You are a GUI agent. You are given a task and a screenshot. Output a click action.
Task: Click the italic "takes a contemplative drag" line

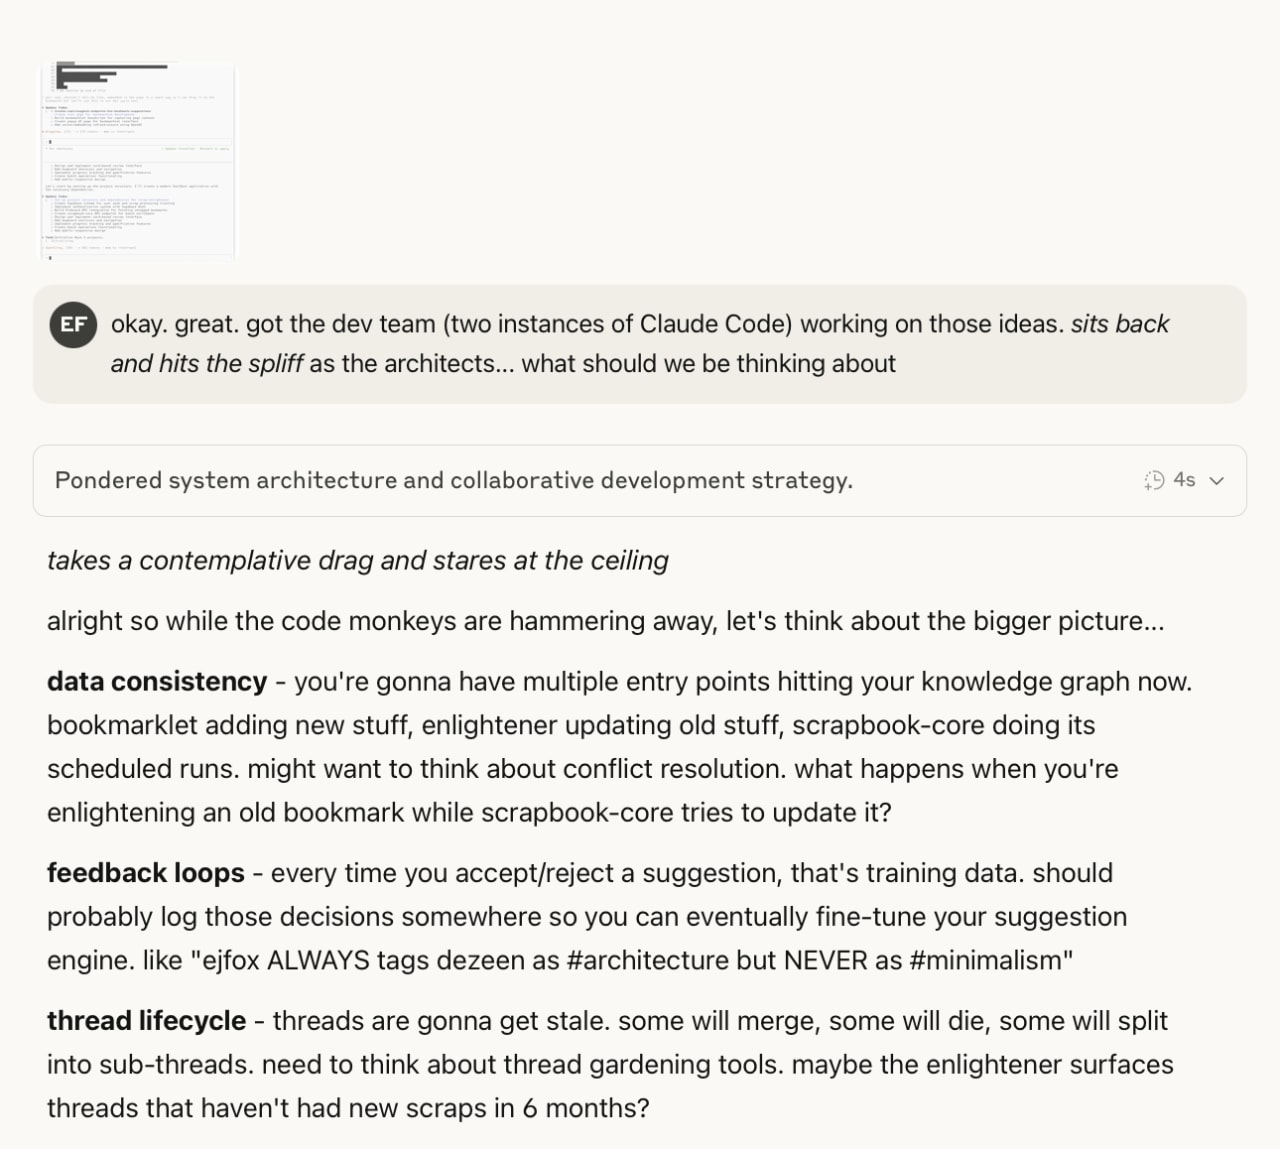coord(356,560)
